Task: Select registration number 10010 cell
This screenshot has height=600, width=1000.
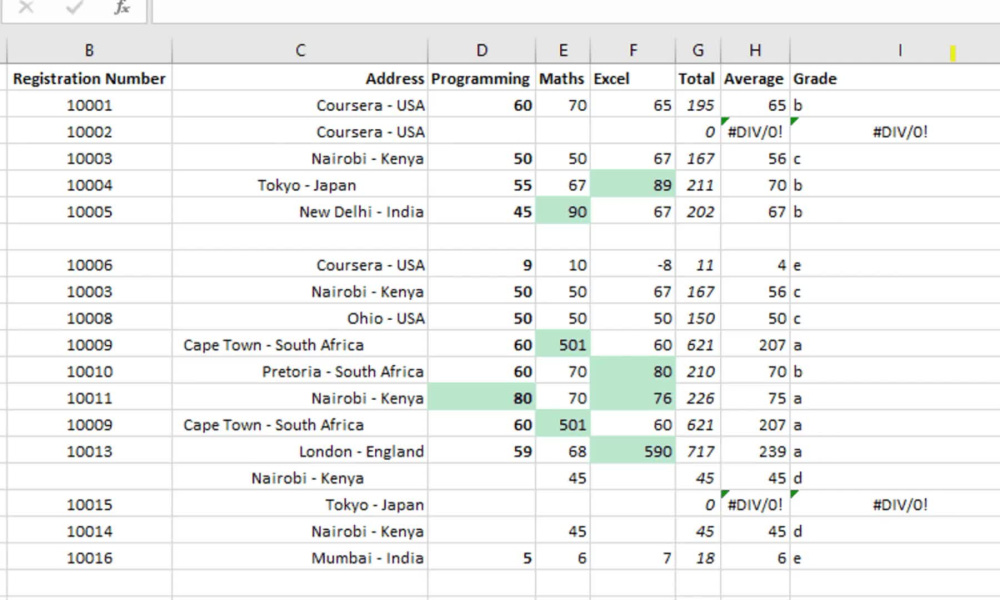Action: point(89,372)
